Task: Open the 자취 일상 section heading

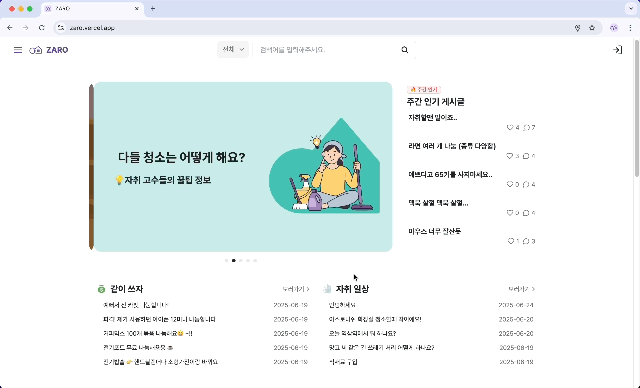Action: (x=352, y=289)
